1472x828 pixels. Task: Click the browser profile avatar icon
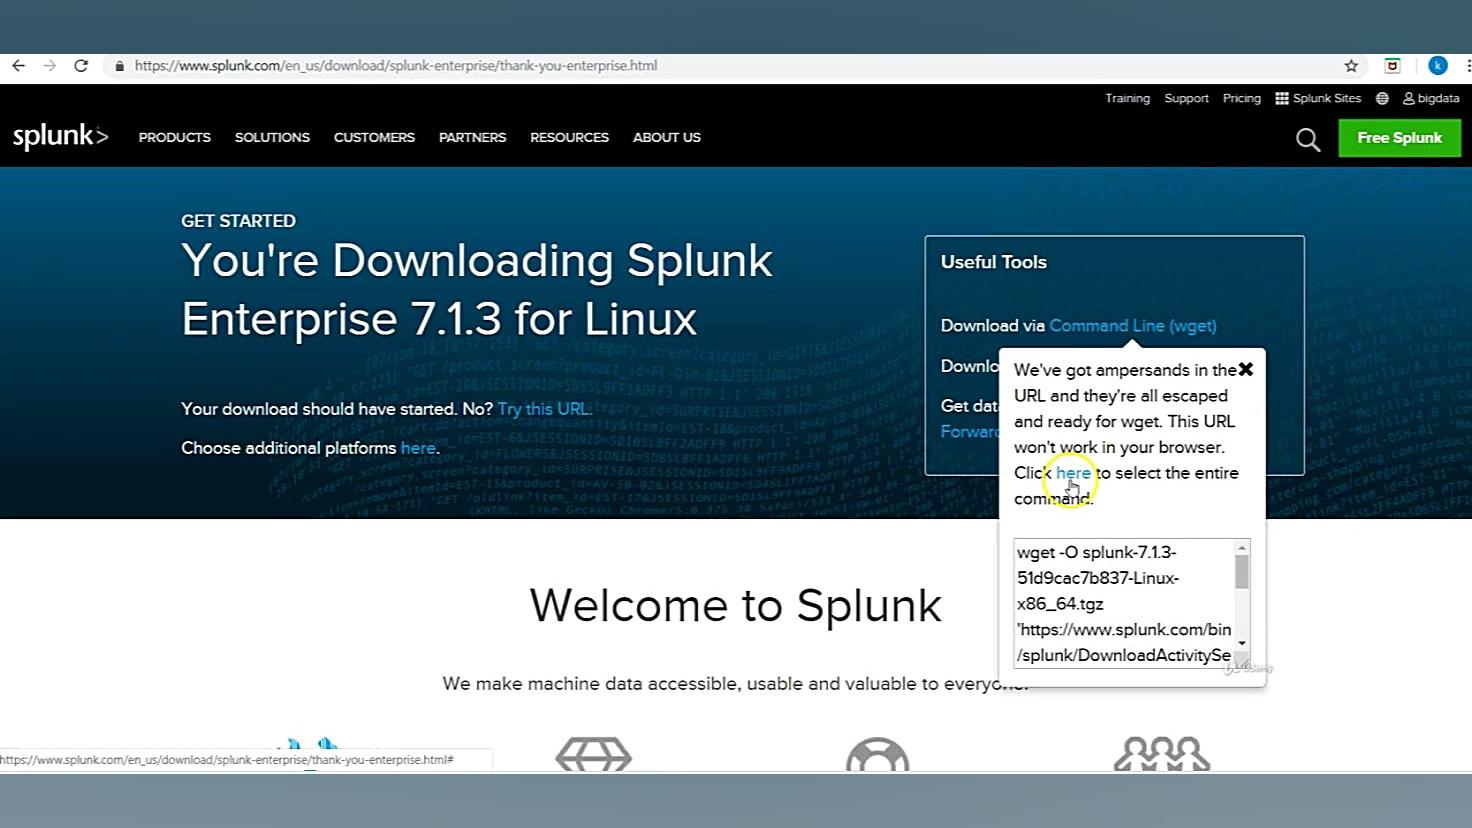(1438, 65)
